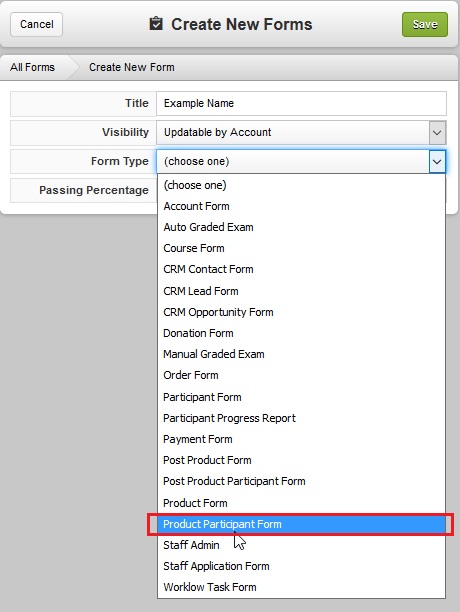This screenshot has height=612, width=460.
Task: Choose Worklow Task Form option
Action: 301,587
